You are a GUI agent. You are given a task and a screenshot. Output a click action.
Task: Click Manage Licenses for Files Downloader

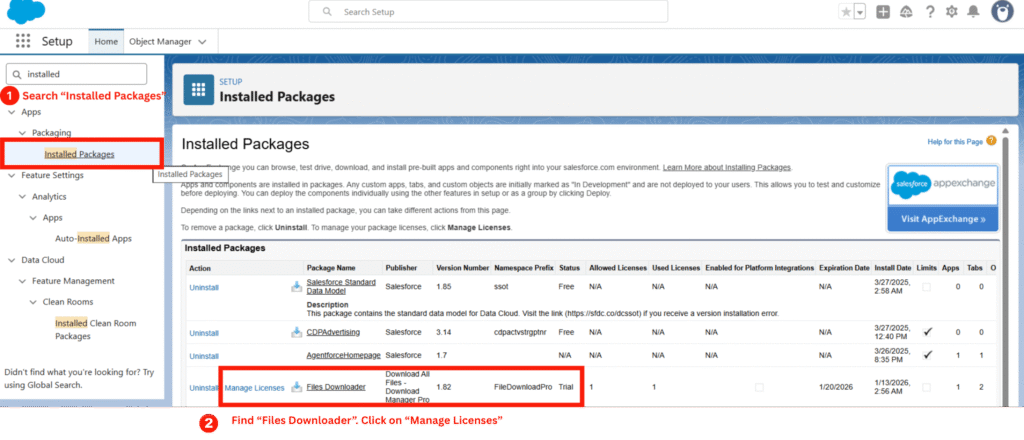[x=255, y=388]
